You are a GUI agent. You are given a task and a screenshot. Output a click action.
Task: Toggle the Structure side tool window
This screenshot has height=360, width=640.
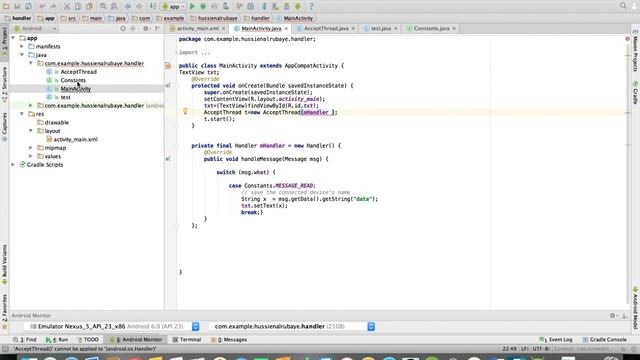coord(4,84)
